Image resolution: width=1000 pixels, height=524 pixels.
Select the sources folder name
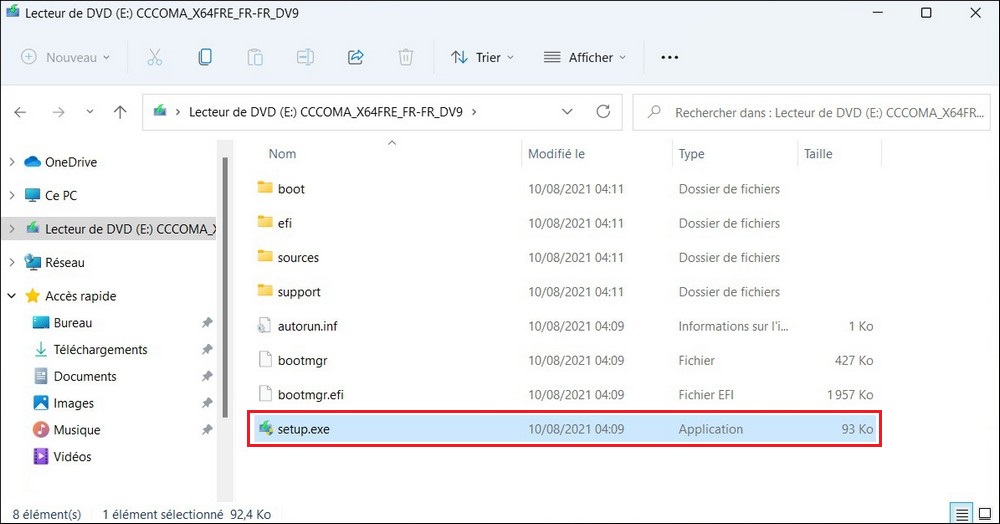(x=298, y=257)
